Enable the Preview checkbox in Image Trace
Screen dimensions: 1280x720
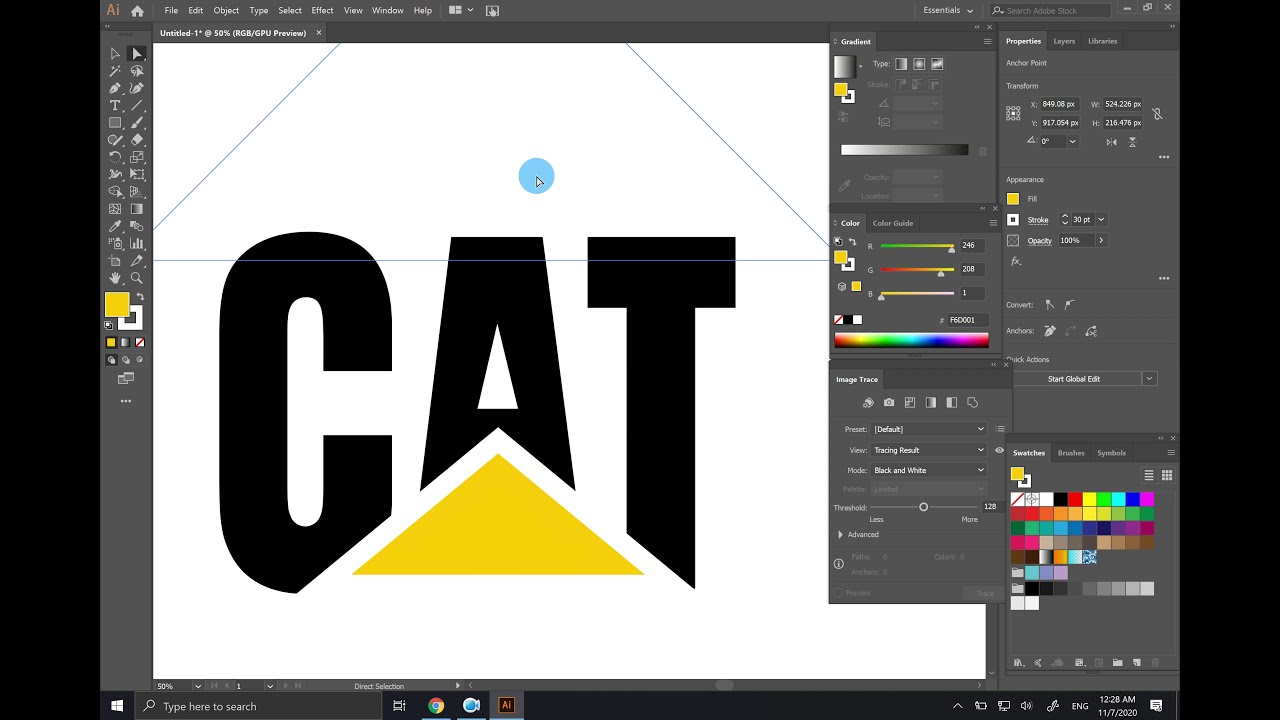pyautogui.click(x=839, y=593)
